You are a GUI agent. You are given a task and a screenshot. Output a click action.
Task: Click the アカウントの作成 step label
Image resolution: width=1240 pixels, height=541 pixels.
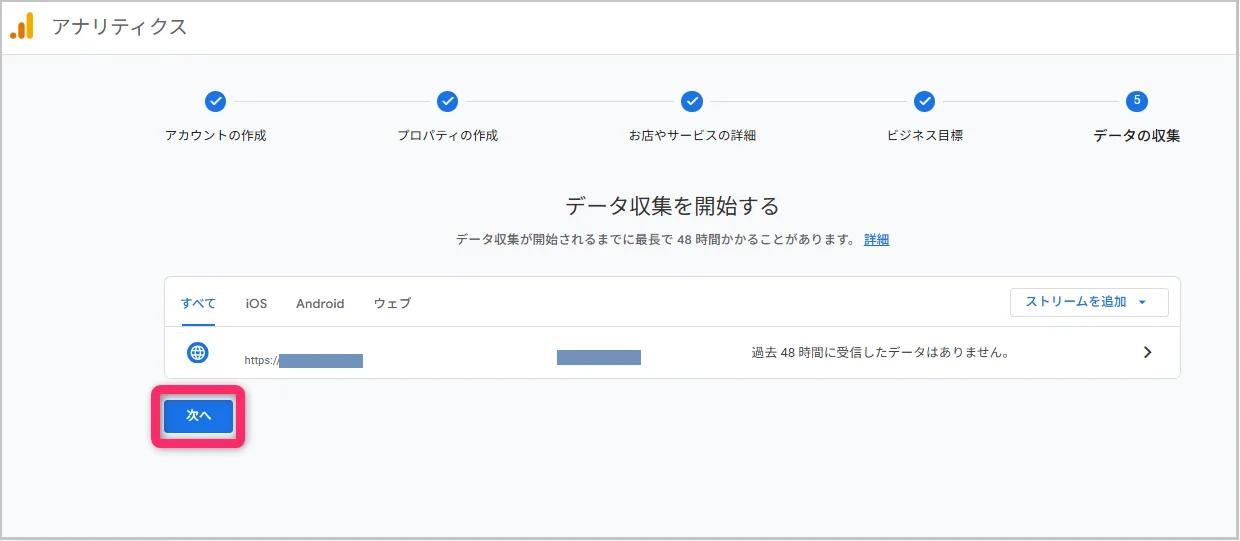pos(215,135)
